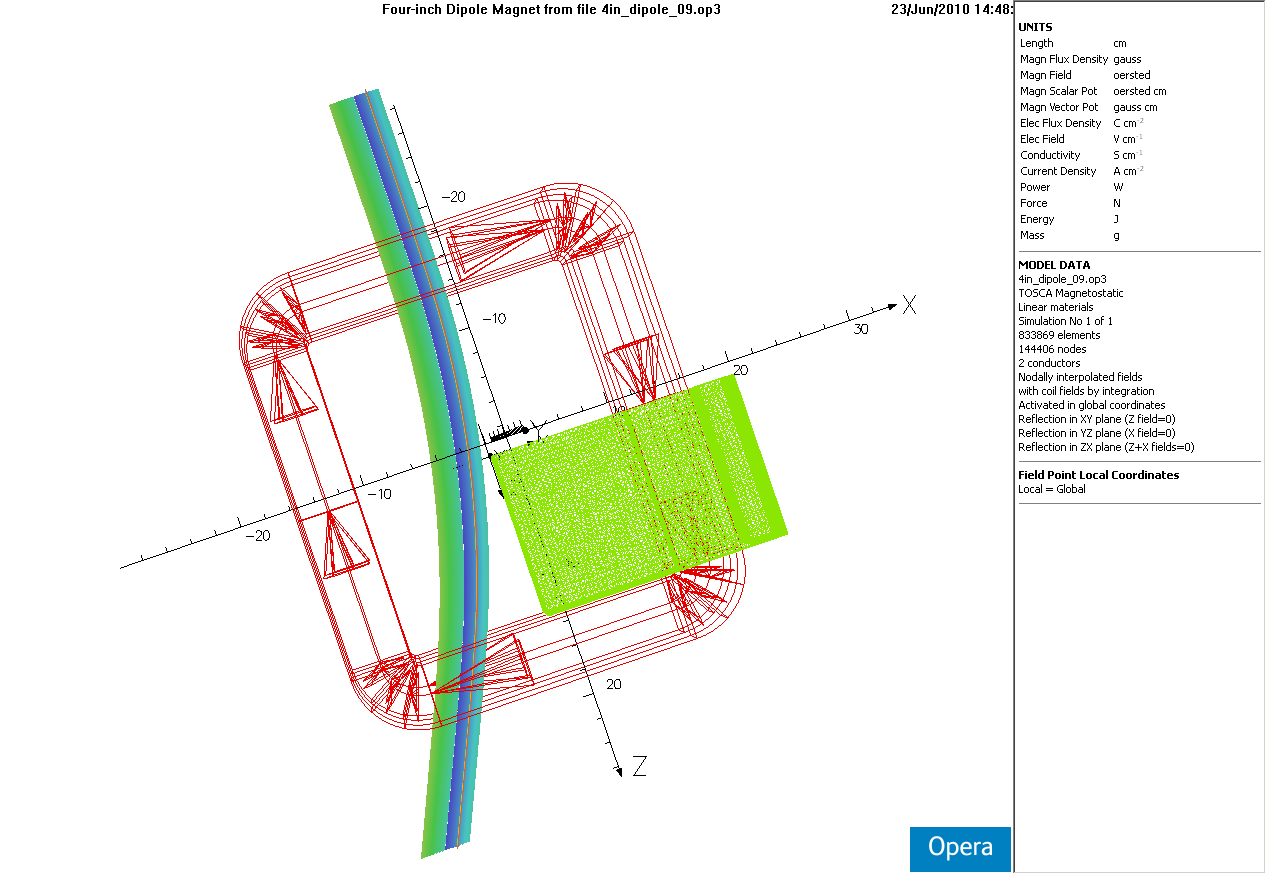Select the UNITS heading in info panel

click(1035, 27)
